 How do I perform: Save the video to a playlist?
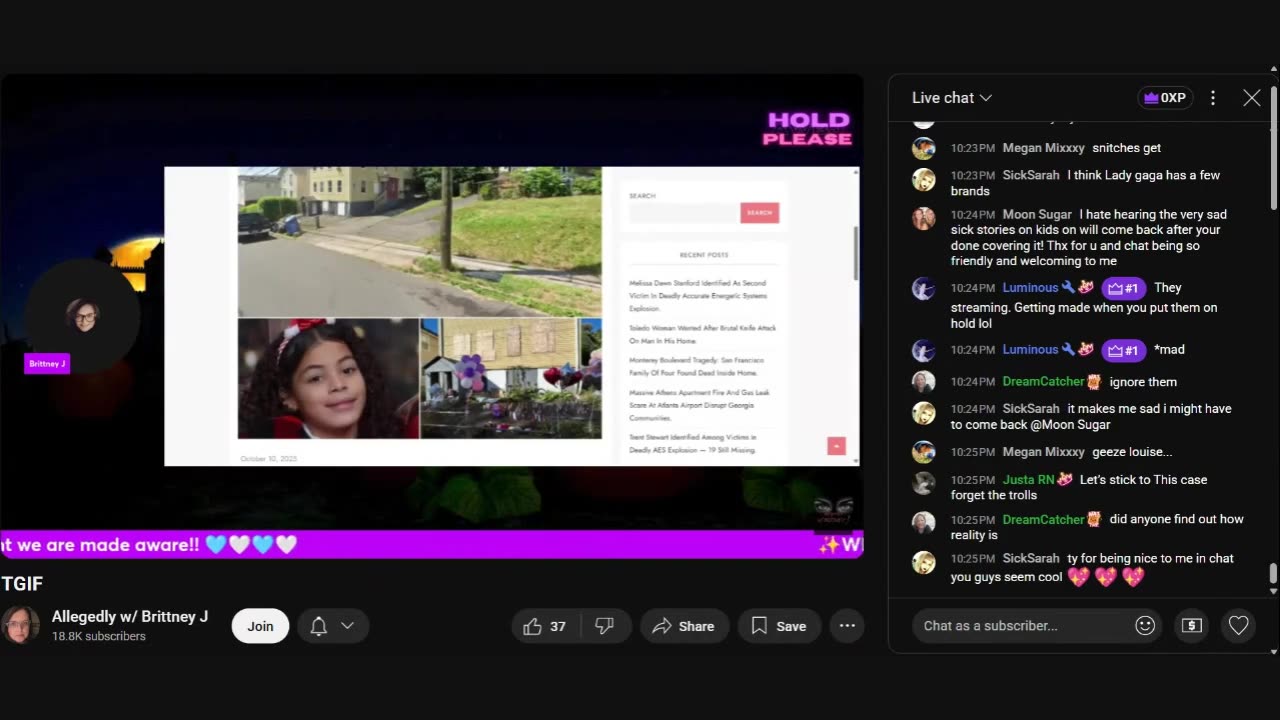coord(778,626)
